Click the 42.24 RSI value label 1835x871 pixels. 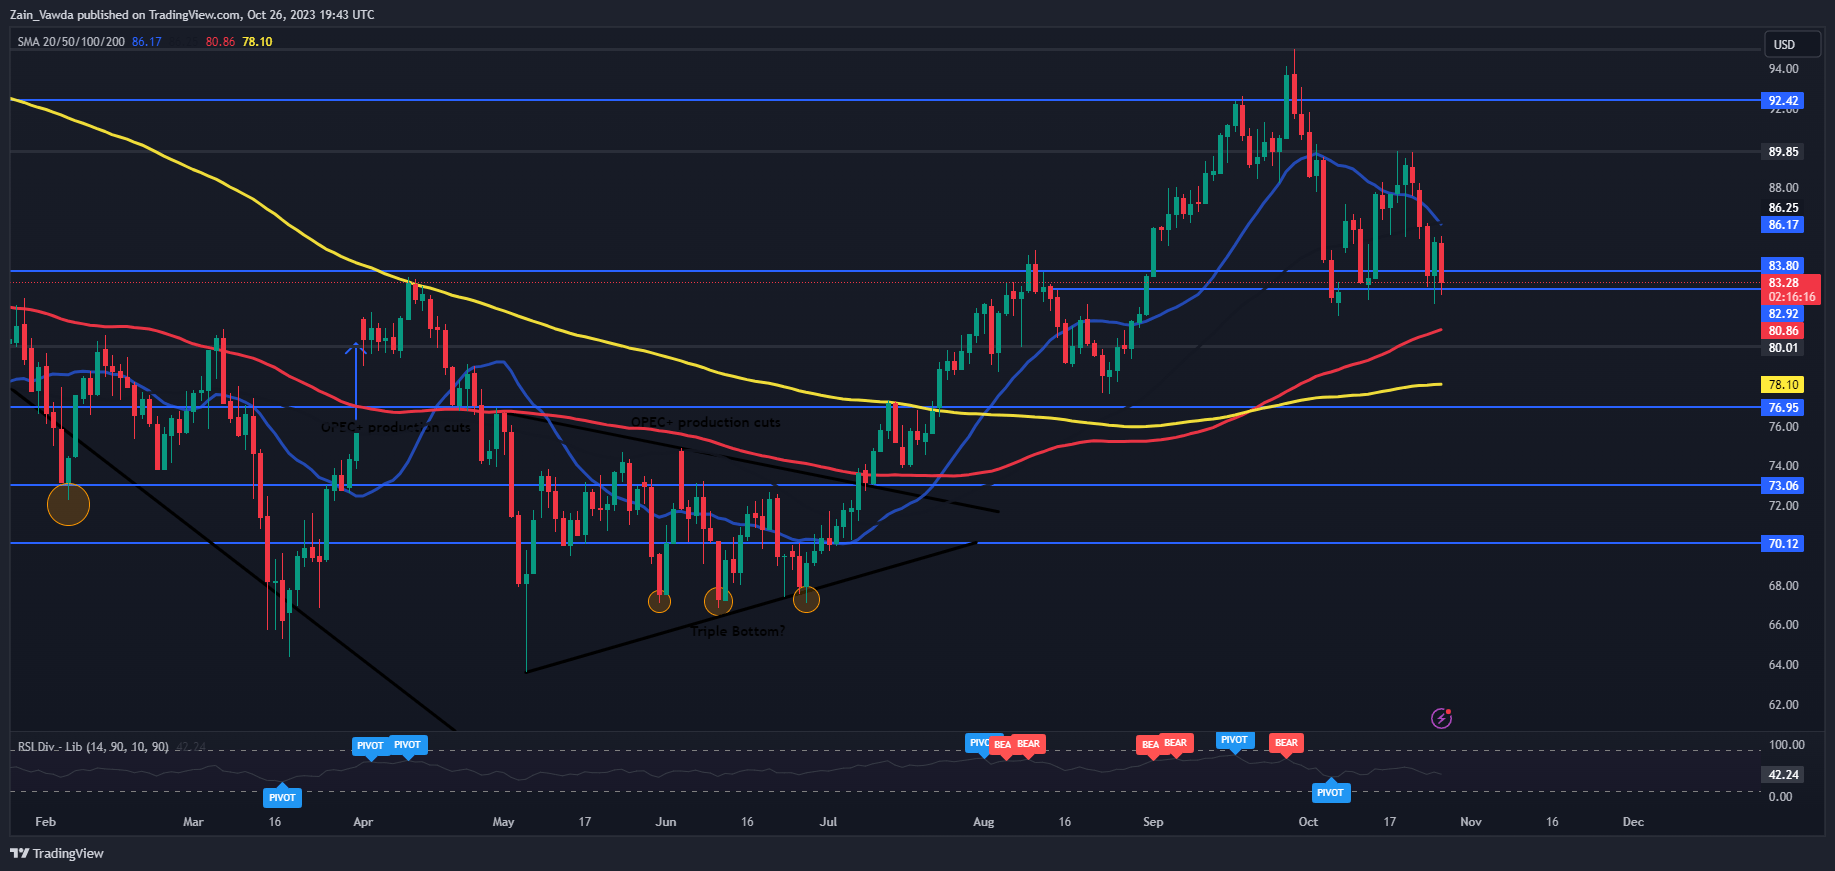1783,775
